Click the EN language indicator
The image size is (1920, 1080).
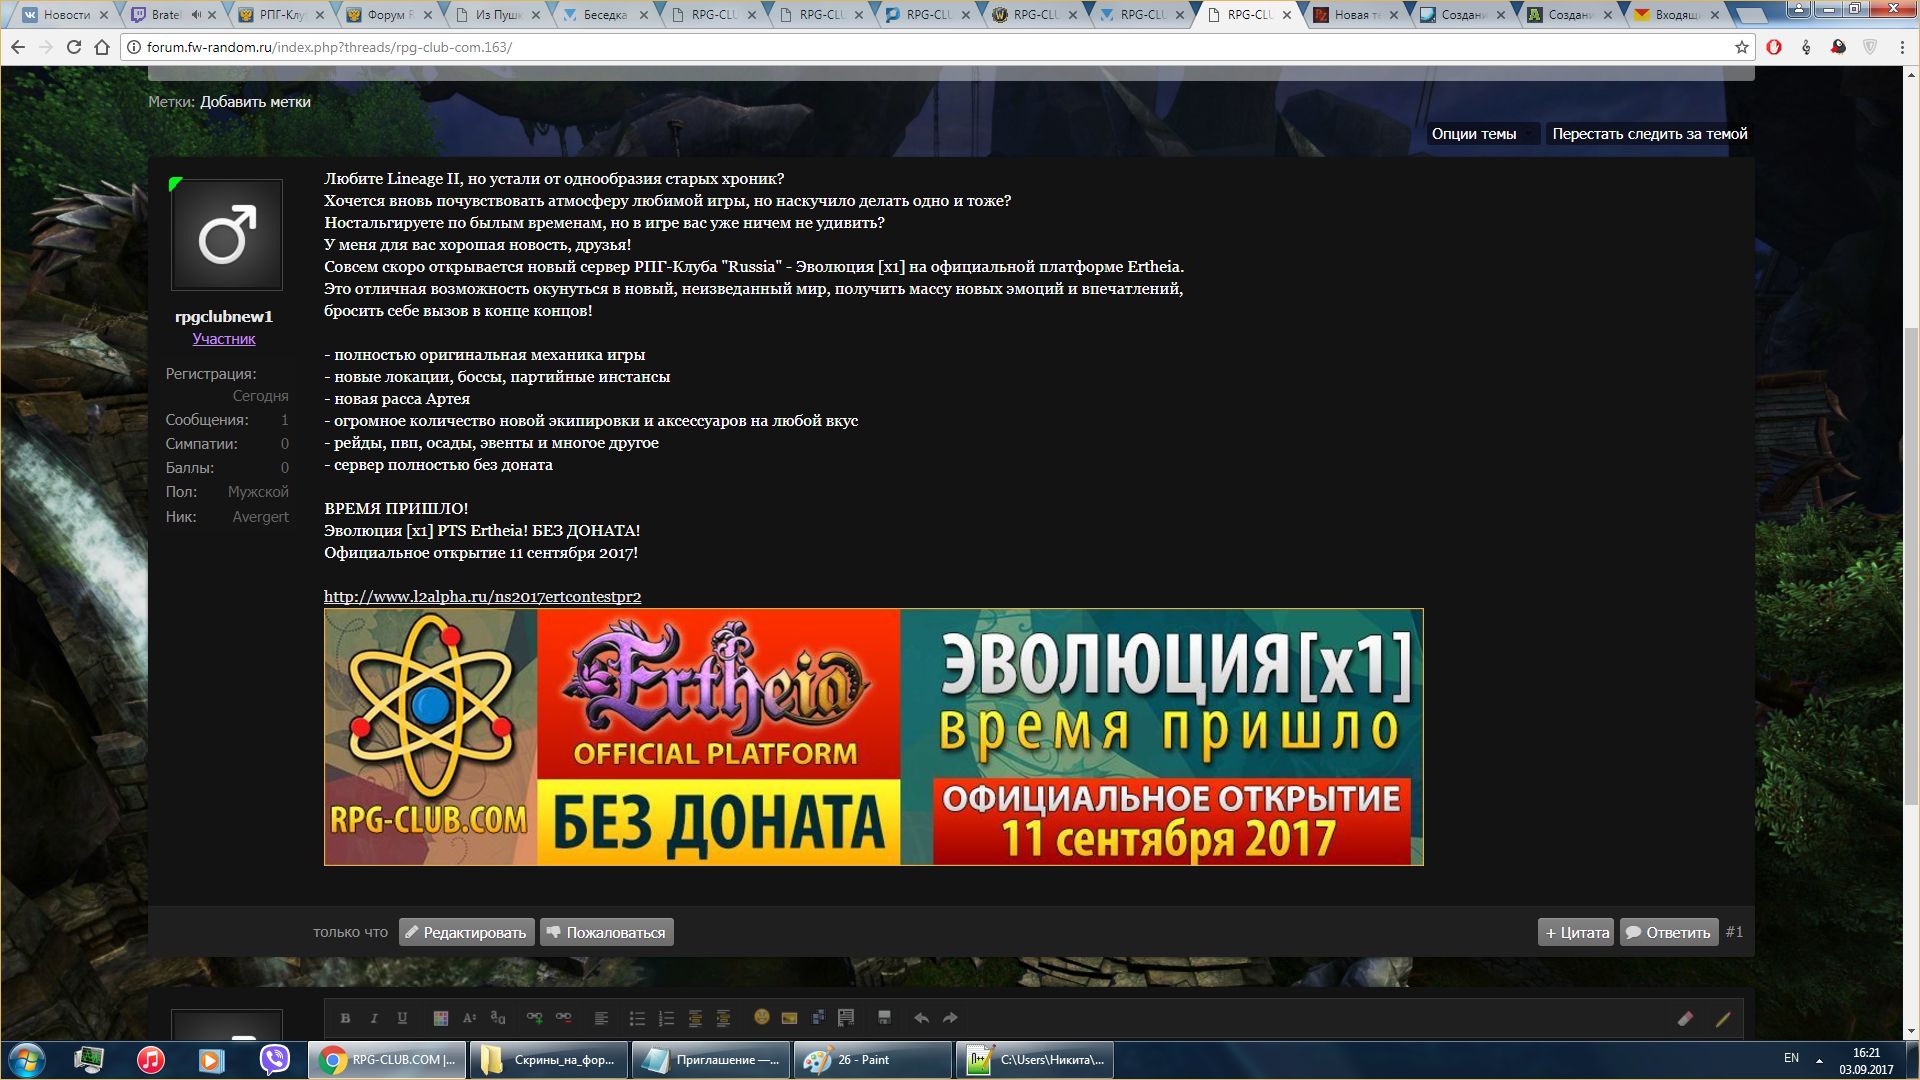tap(1791, 1058)
